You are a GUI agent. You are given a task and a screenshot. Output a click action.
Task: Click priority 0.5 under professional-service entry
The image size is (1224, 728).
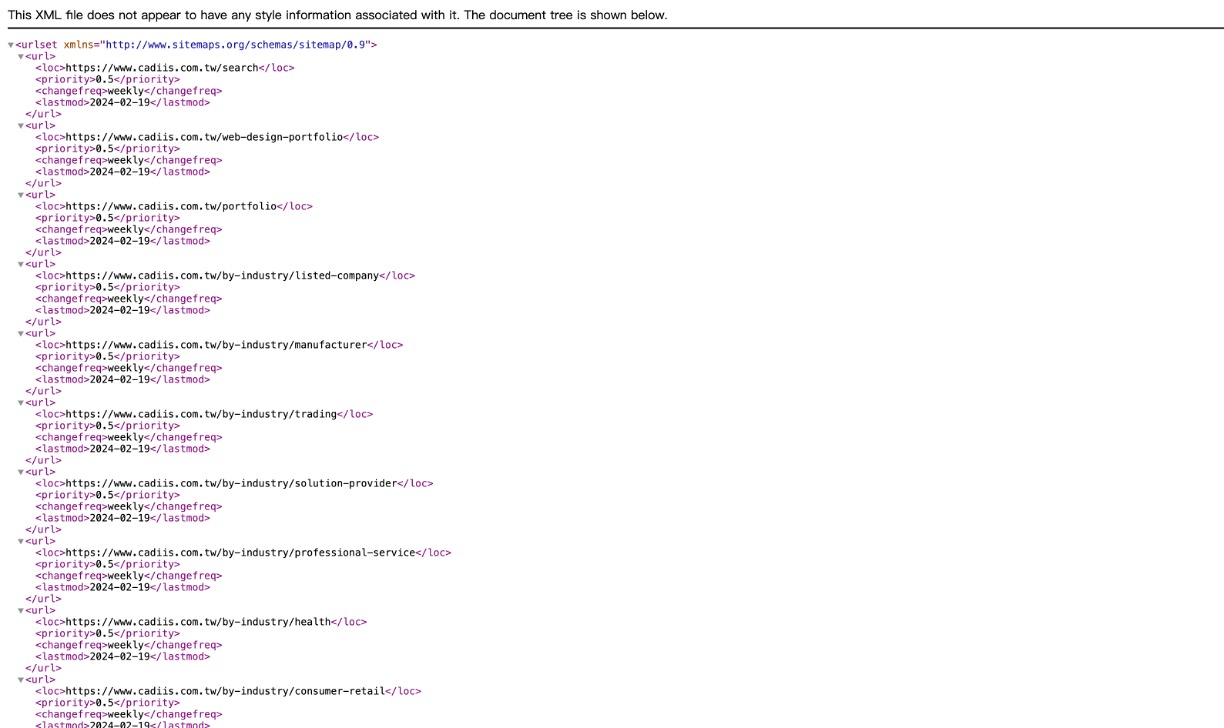click(105, 564)
